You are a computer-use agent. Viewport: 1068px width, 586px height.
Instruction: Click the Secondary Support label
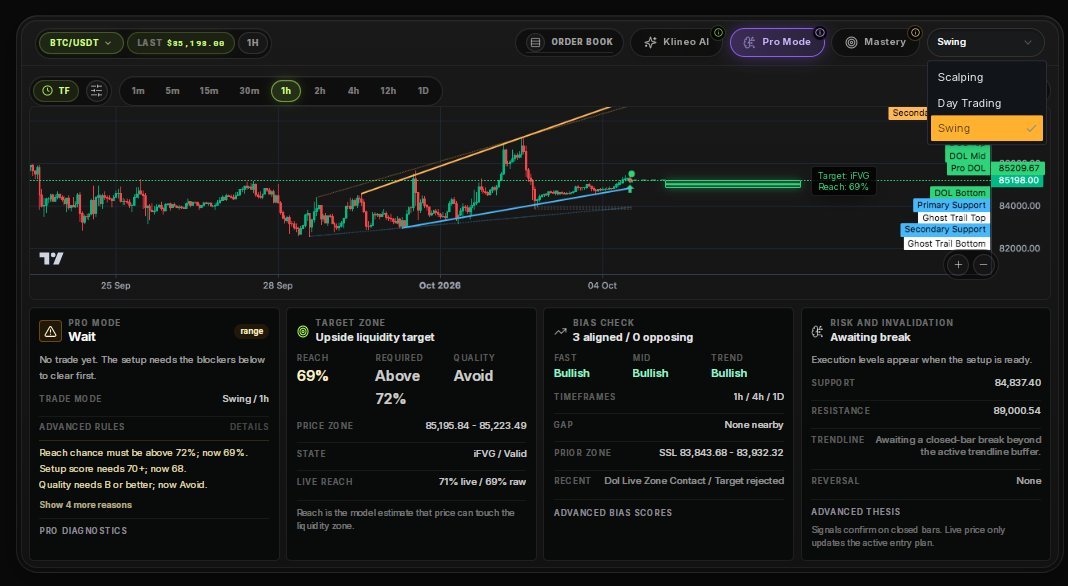tap(945, 230)
